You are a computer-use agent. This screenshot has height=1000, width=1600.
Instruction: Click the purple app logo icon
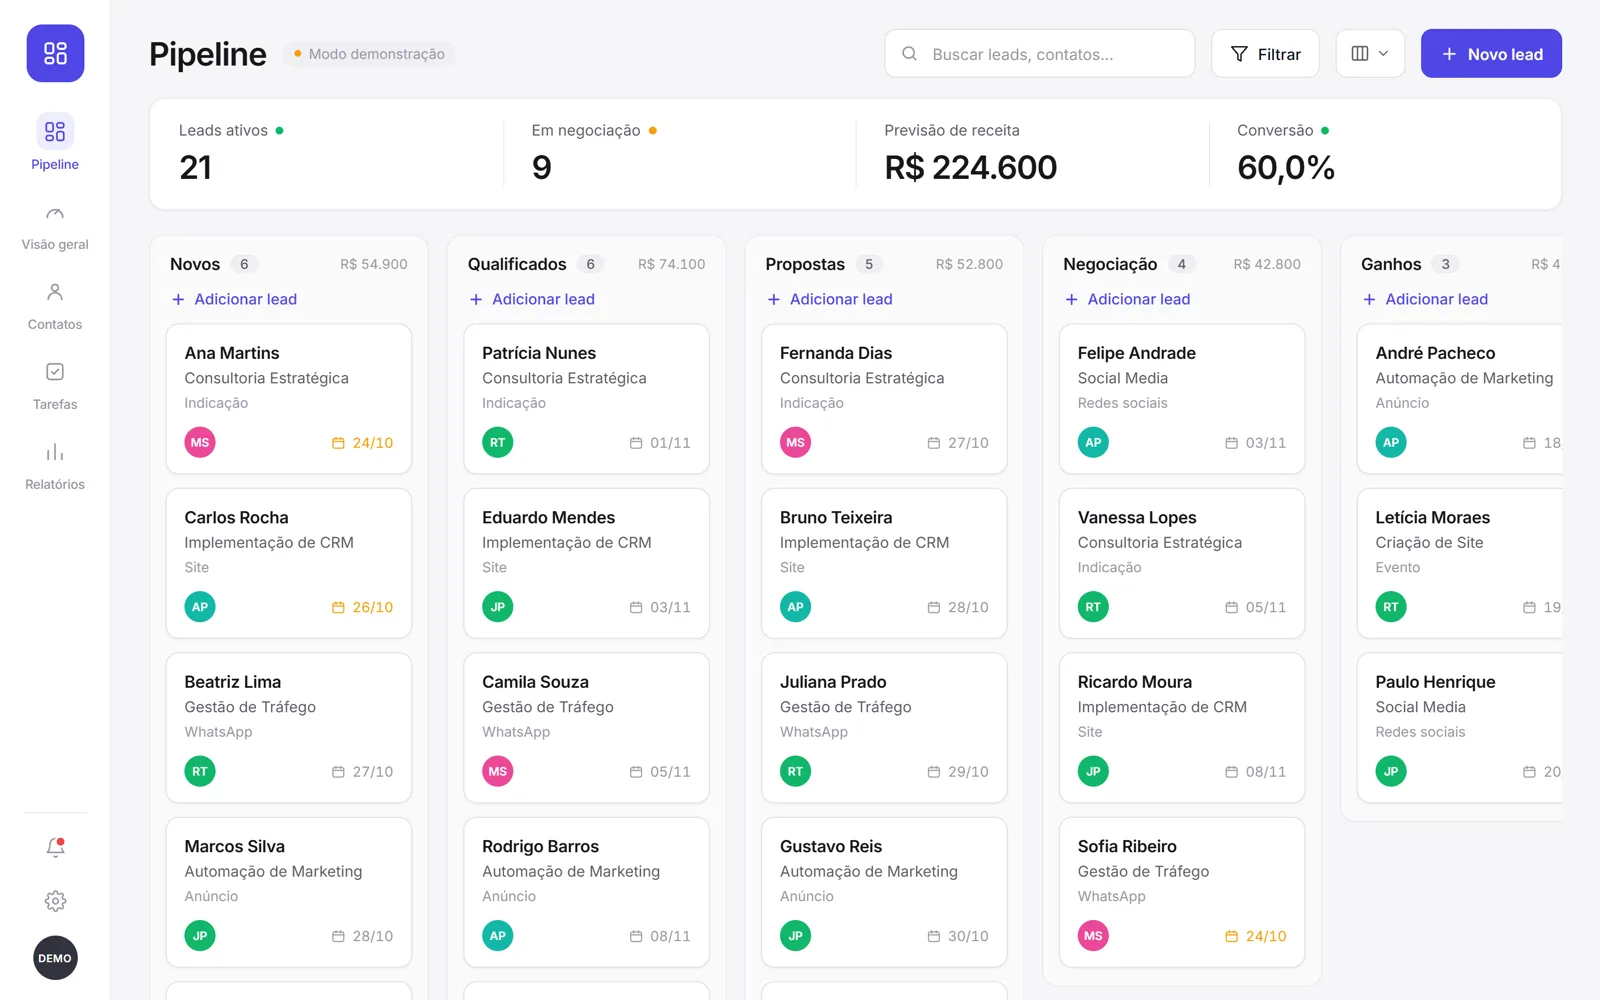55,53
